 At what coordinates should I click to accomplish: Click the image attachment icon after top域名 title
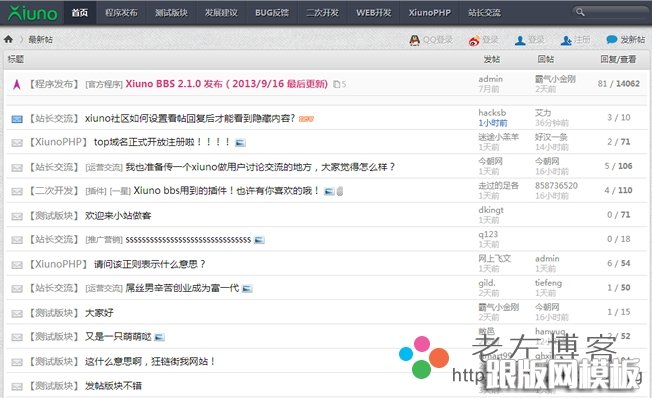pyautogui.click(x=240, y=143)
